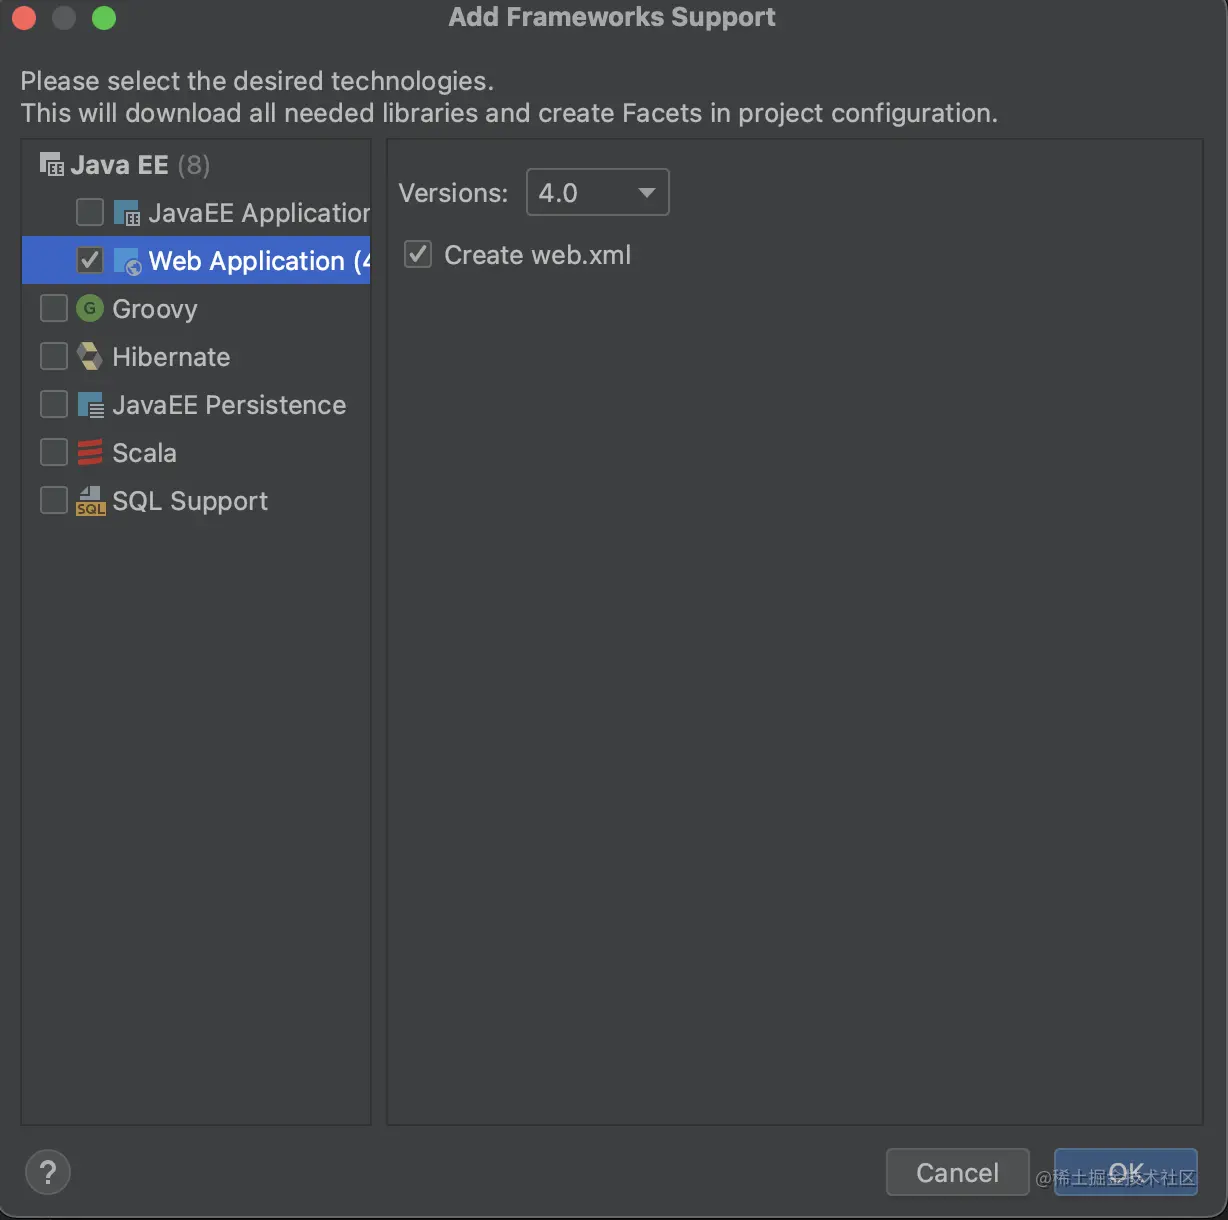The height and width of the screenshot is (1220, 1228).
Task: Toggle the Create web.xml checkbox
Action: (x=418, y=255)
